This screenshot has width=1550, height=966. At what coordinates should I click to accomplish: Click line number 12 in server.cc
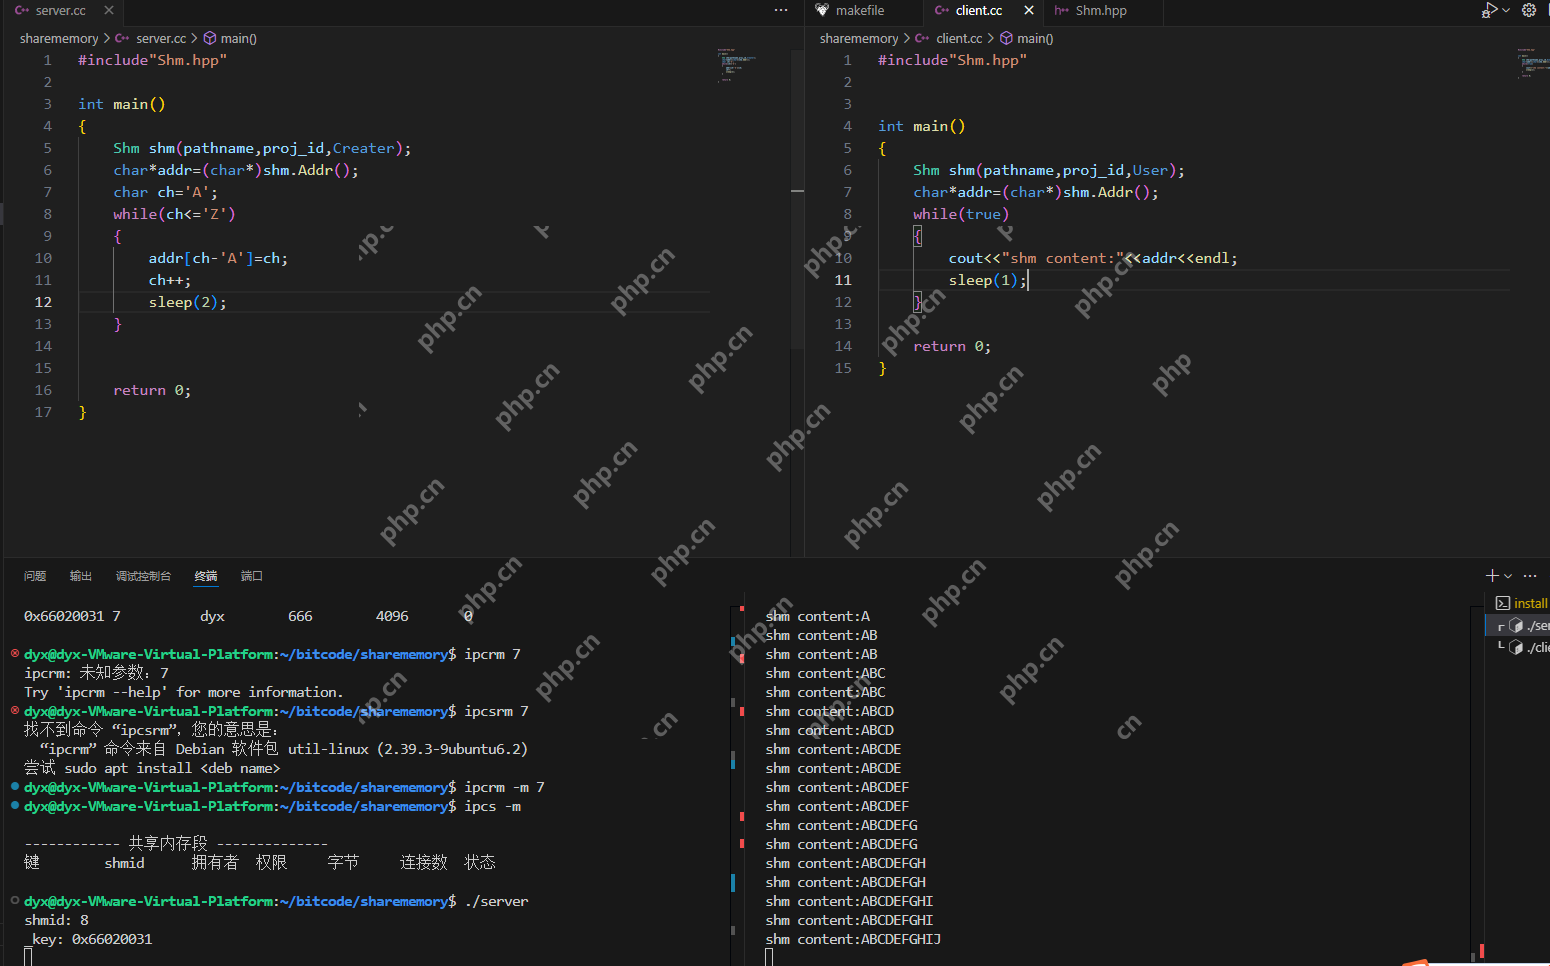(43, 302)
